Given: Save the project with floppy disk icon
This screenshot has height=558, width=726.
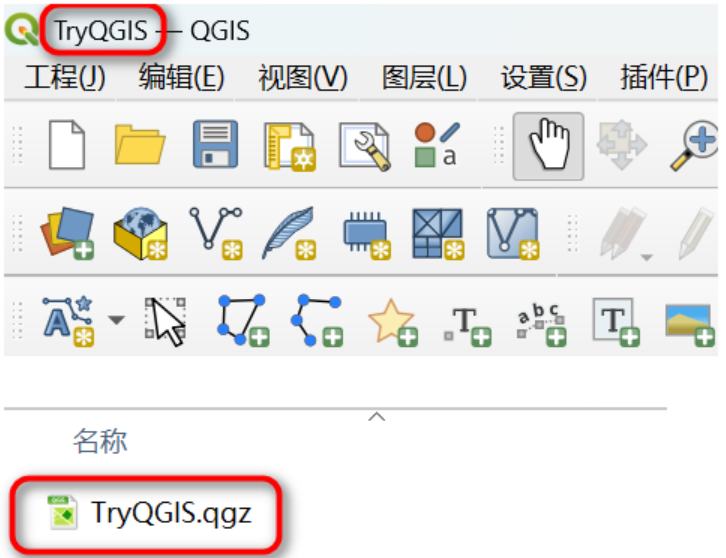Looking at the screenshot, I should (215, 144).
